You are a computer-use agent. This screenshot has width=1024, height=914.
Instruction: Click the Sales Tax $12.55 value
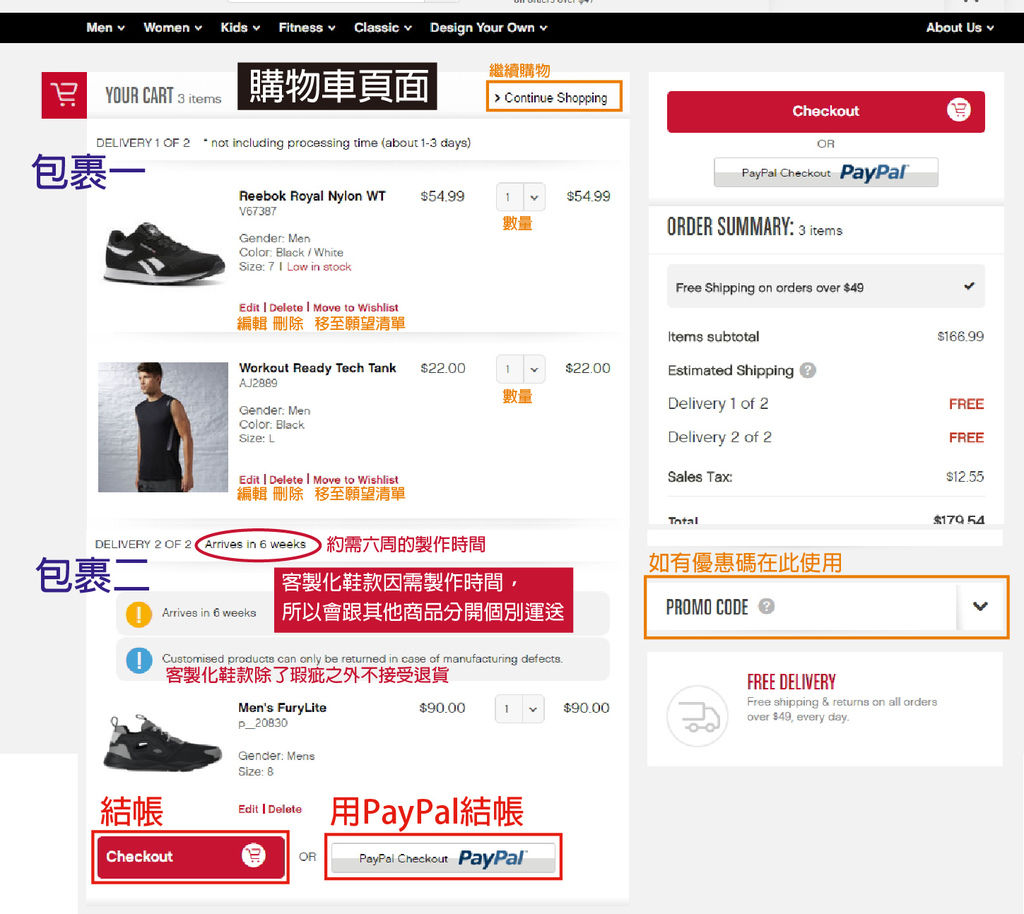coord(965,477)
